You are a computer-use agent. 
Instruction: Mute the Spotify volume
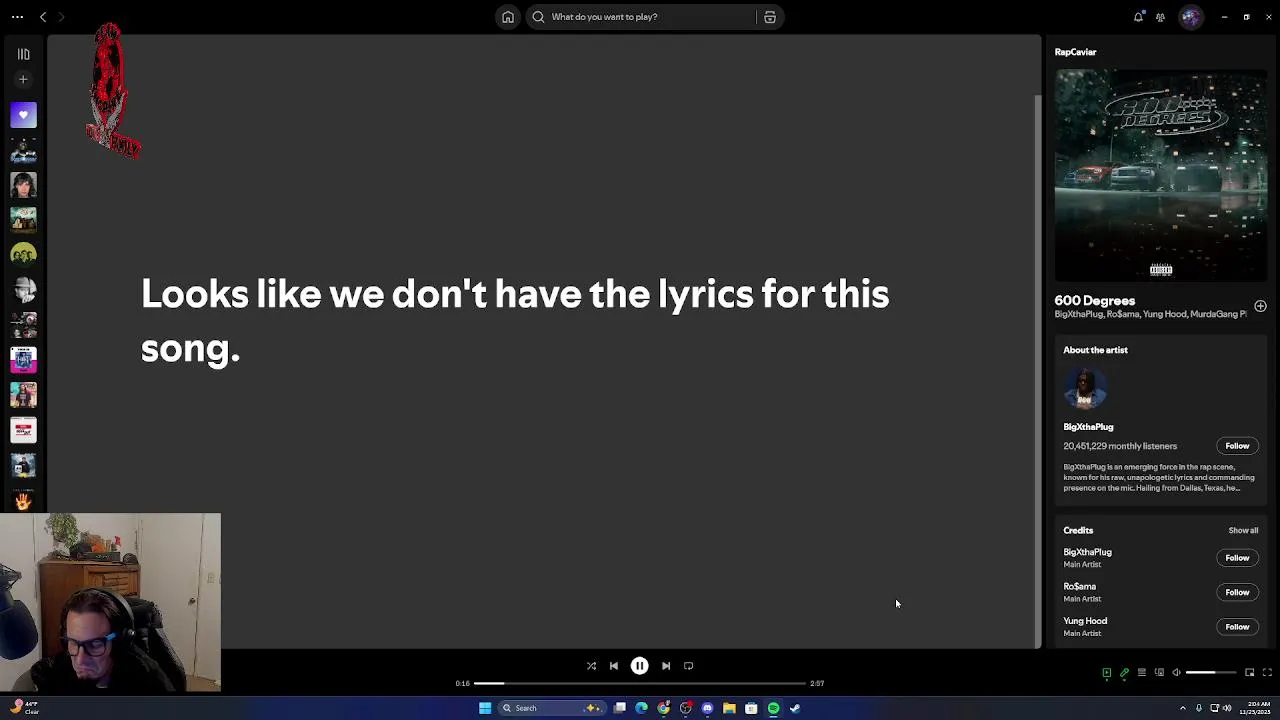(1176, 673)
